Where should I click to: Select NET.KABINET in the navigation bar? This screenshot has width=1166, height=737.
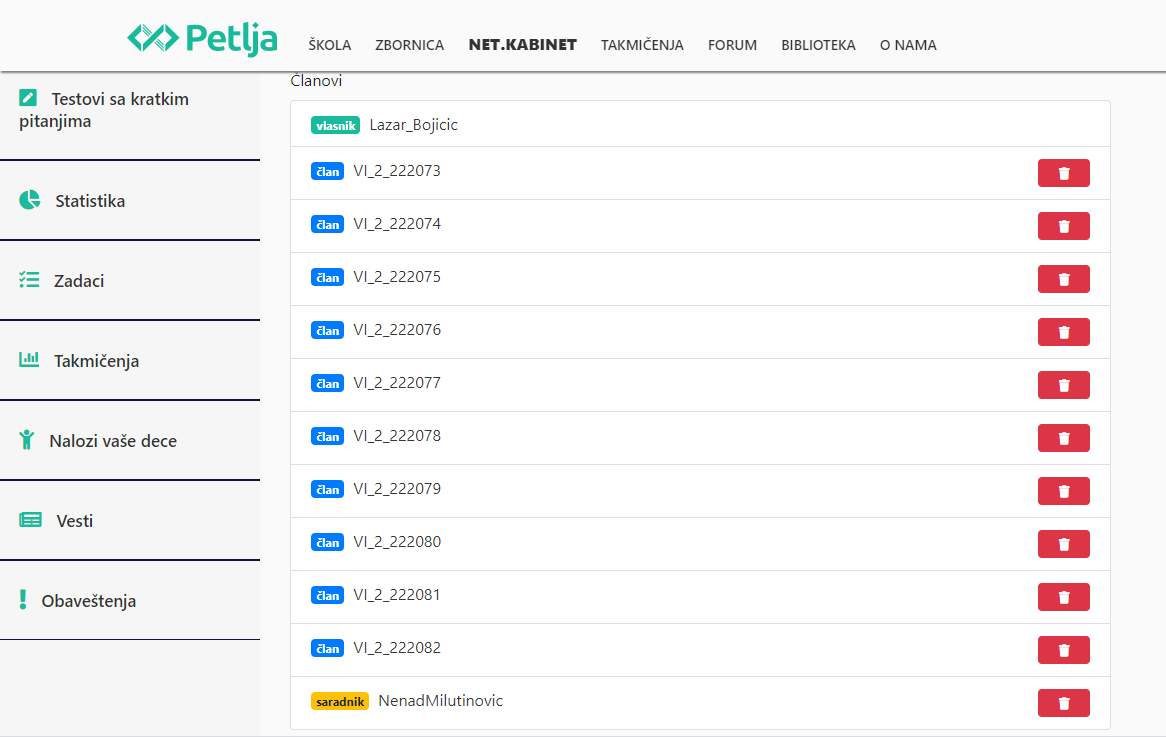click(x=522, y=45)
